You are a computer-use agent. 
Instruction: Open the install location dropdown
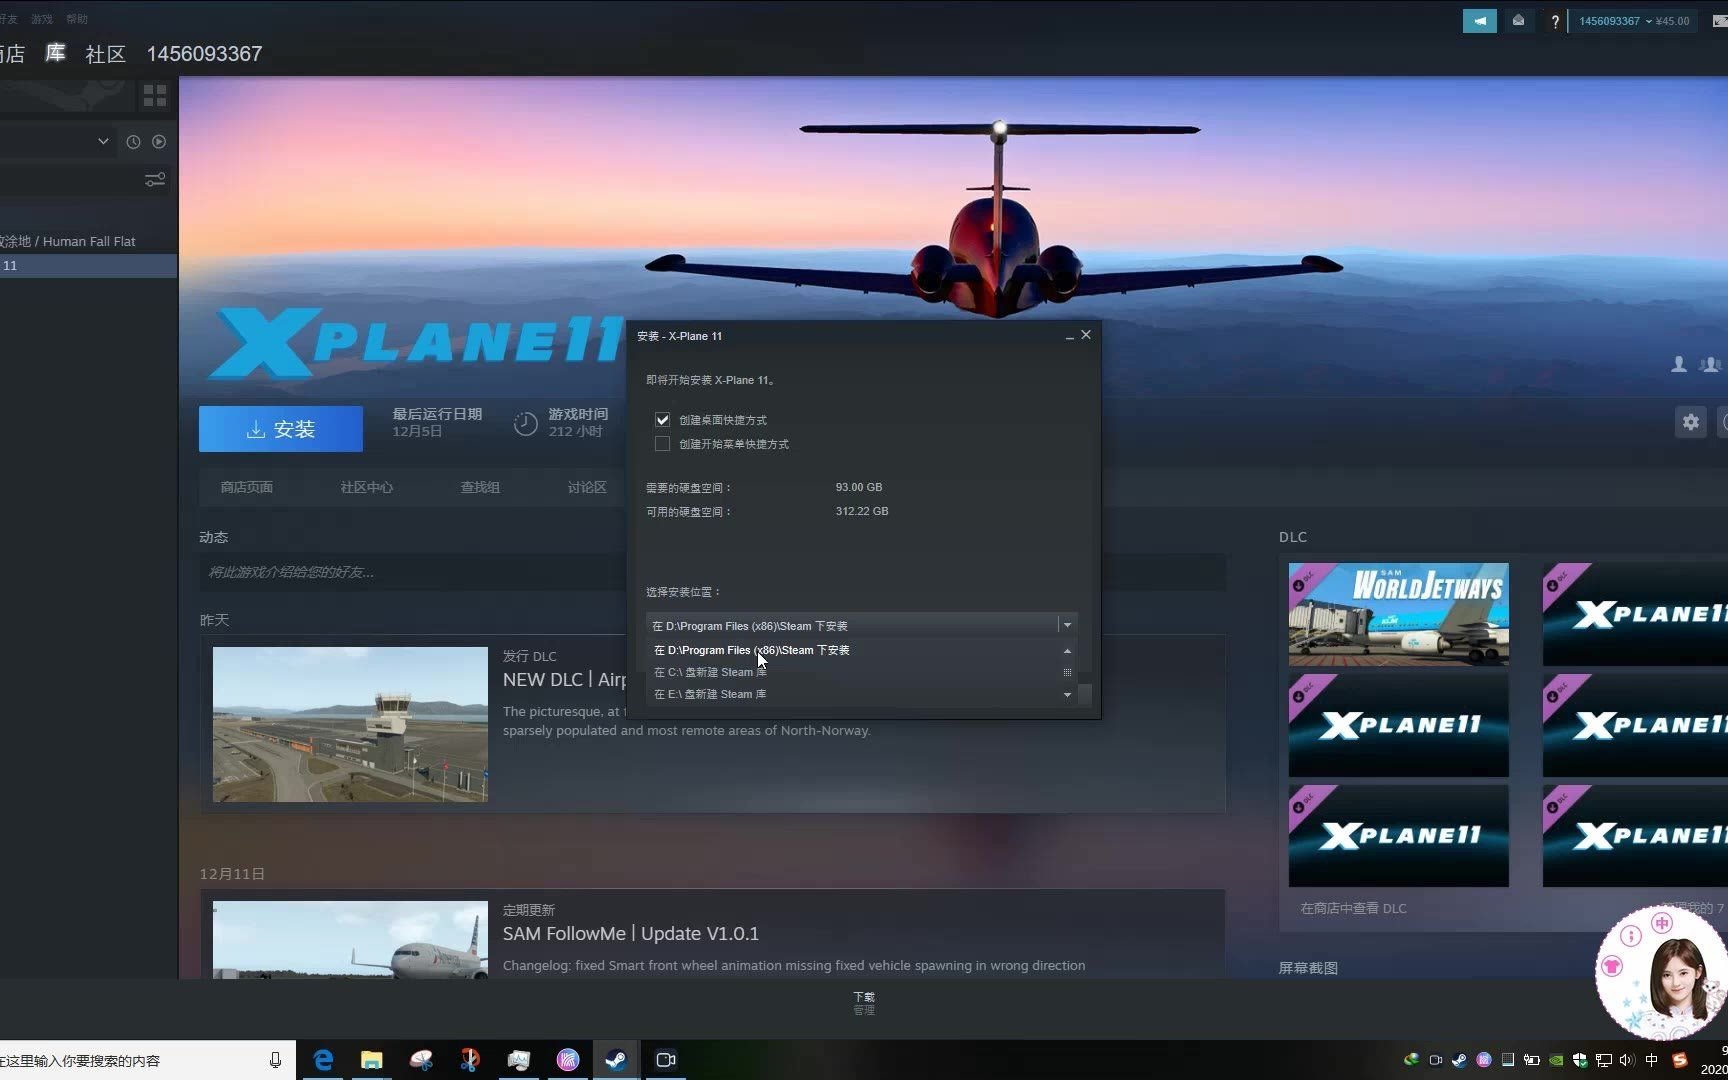click(1066, 625)
